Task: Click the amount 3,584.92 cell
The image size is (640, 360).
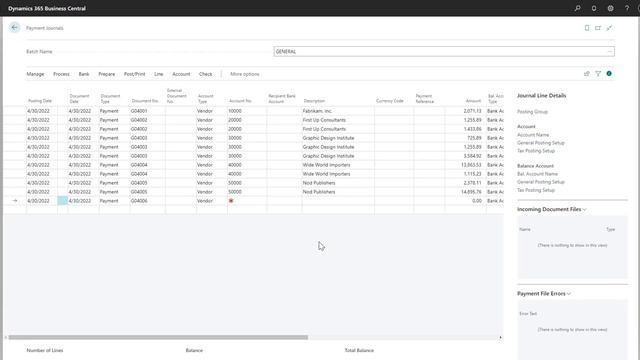Action: click(466, 156)
